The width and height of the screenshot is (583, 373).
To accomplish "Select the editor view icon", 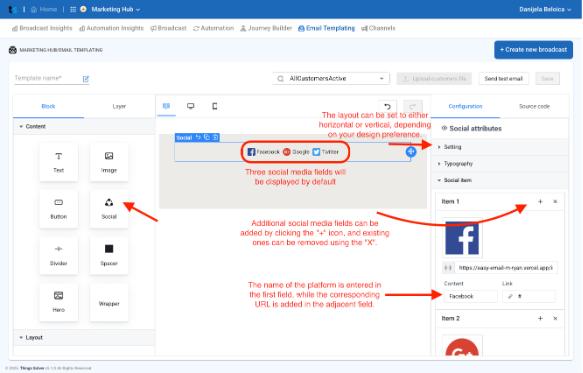I will coord(166,106).
